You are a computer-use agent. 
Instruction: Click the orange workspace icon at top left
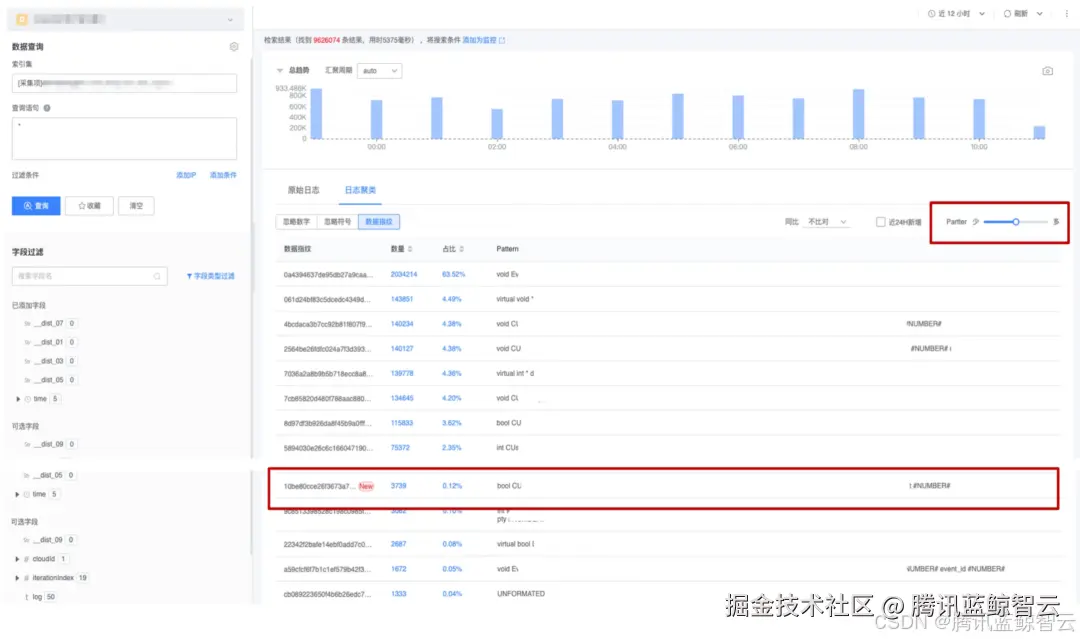pyautogui.click(x=21, y=19)
